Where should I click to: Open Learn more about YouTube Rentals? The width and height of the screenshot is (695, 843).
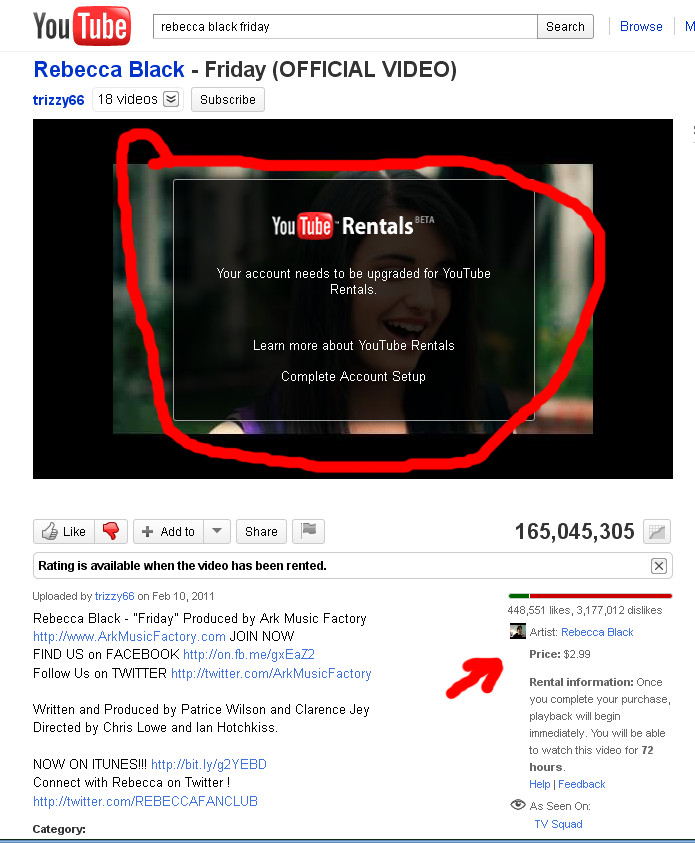click(x=354, y=345)
